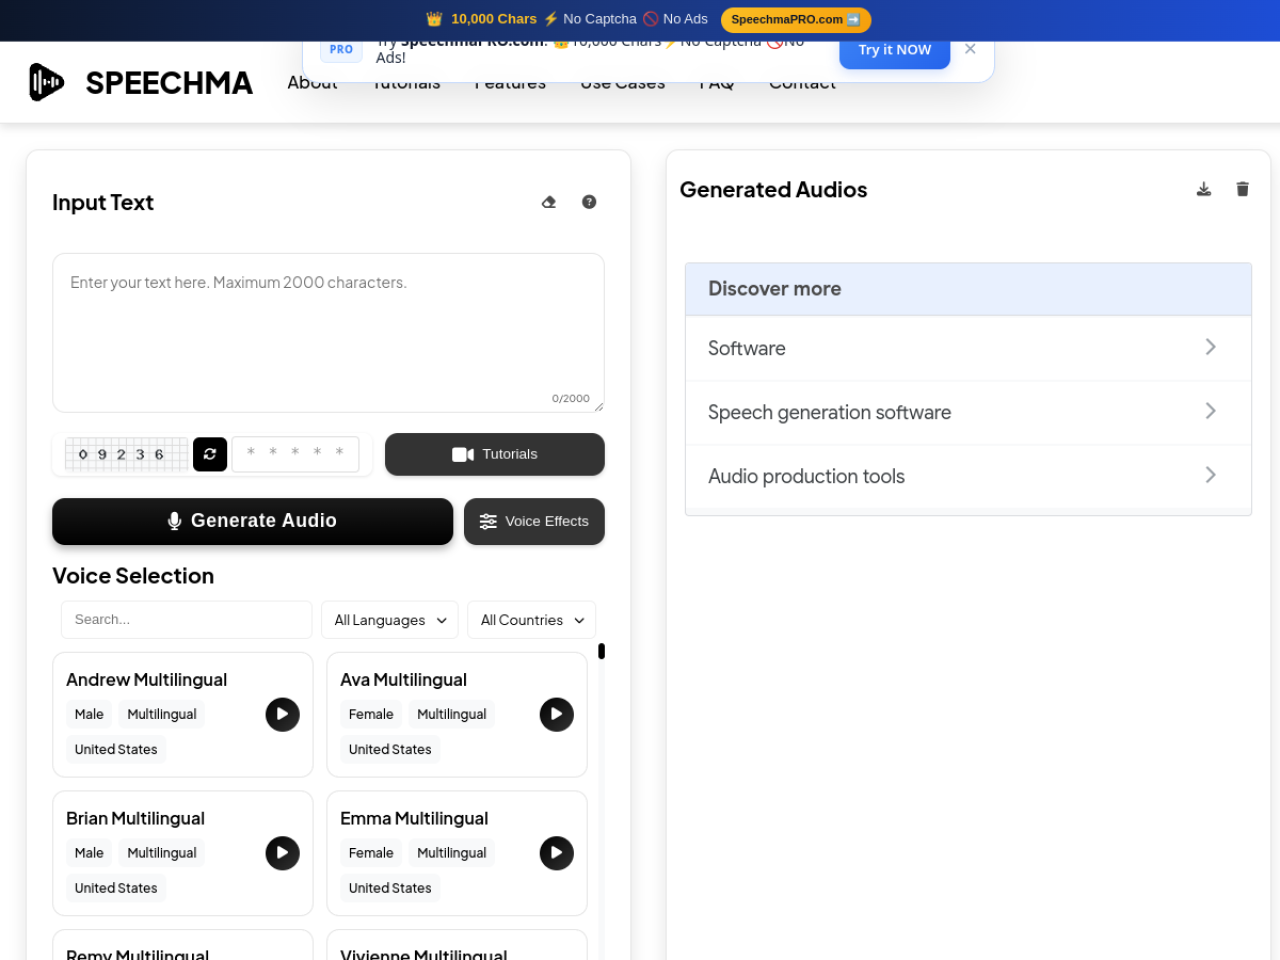The height and width of the screenshot is (960, 1280).
Task: Select the Emma Multilingual voice card
Action: click(x=456, y=853)
